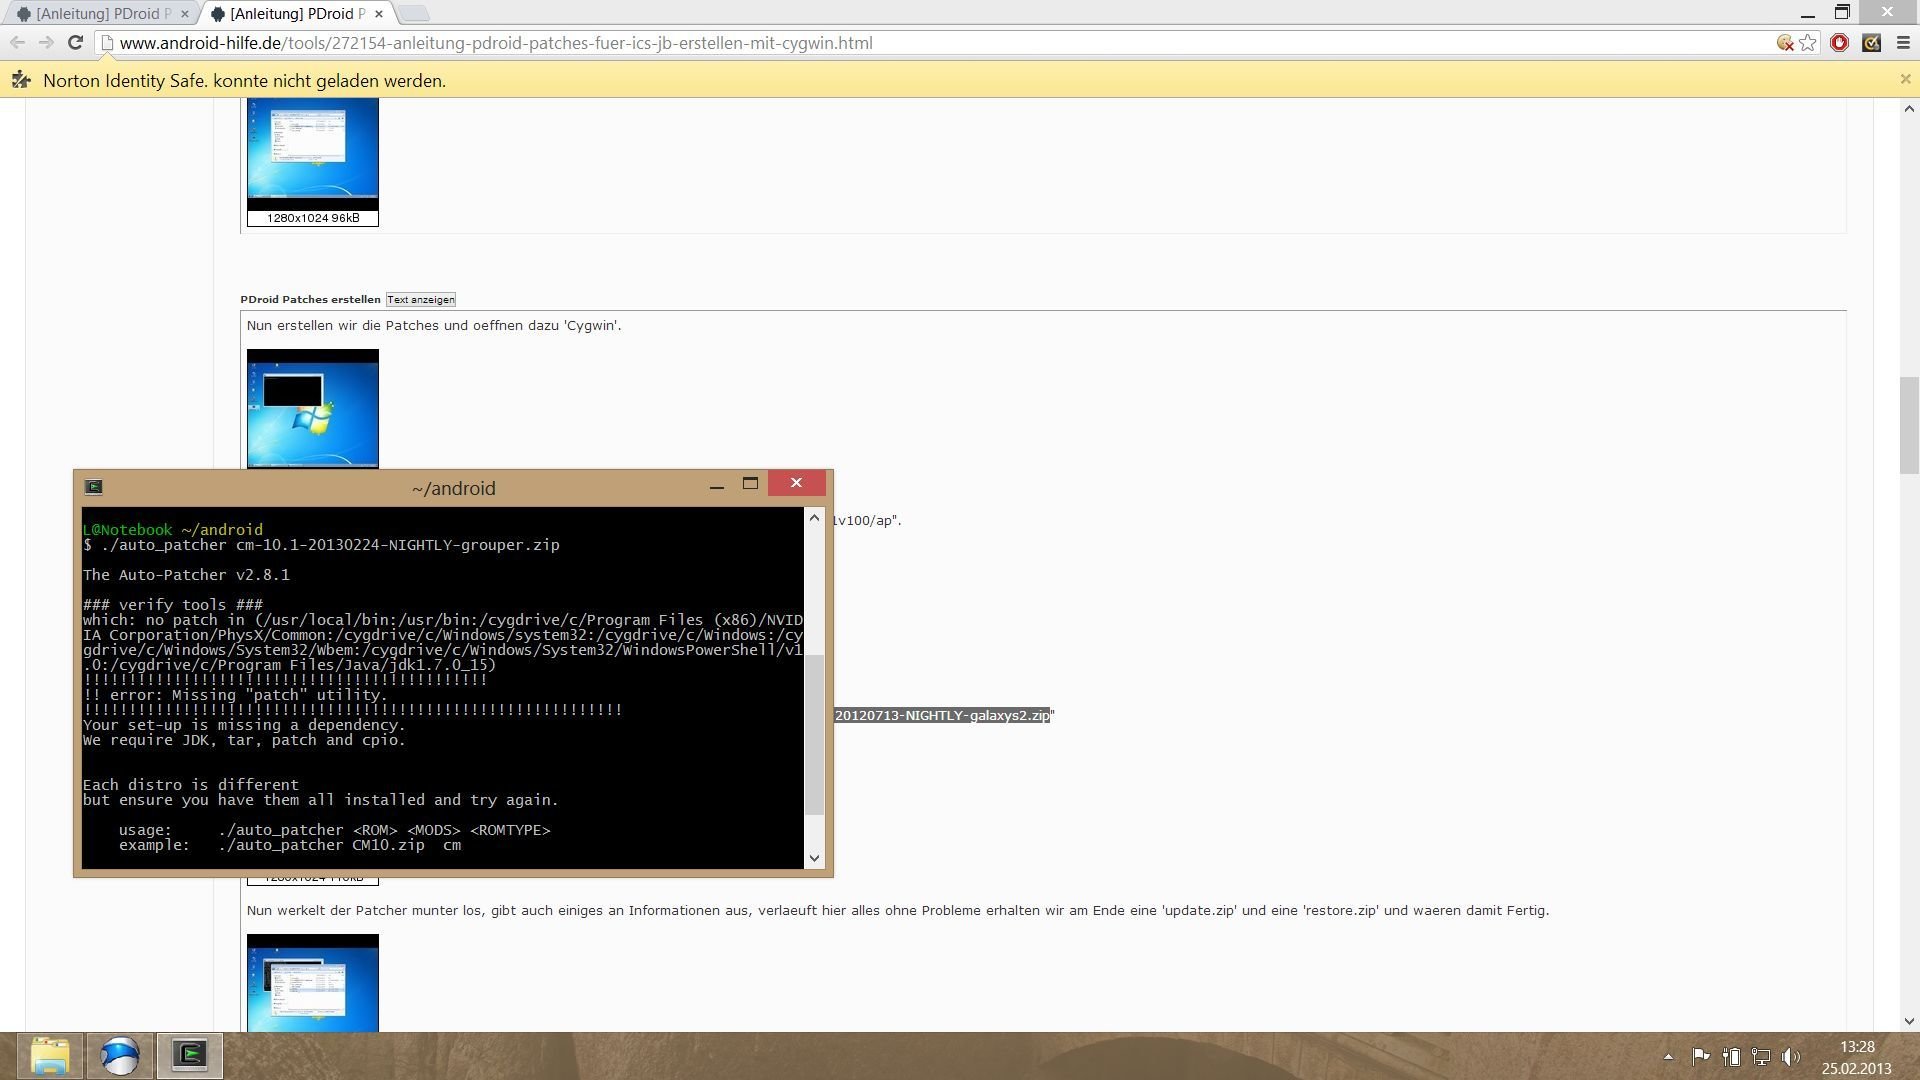The width and height of the screenshot is (1920, 1080).
Task: Click the './auto_patcher cm-10.1' command line
Action: pyautogui.click(x=321, y=545)
